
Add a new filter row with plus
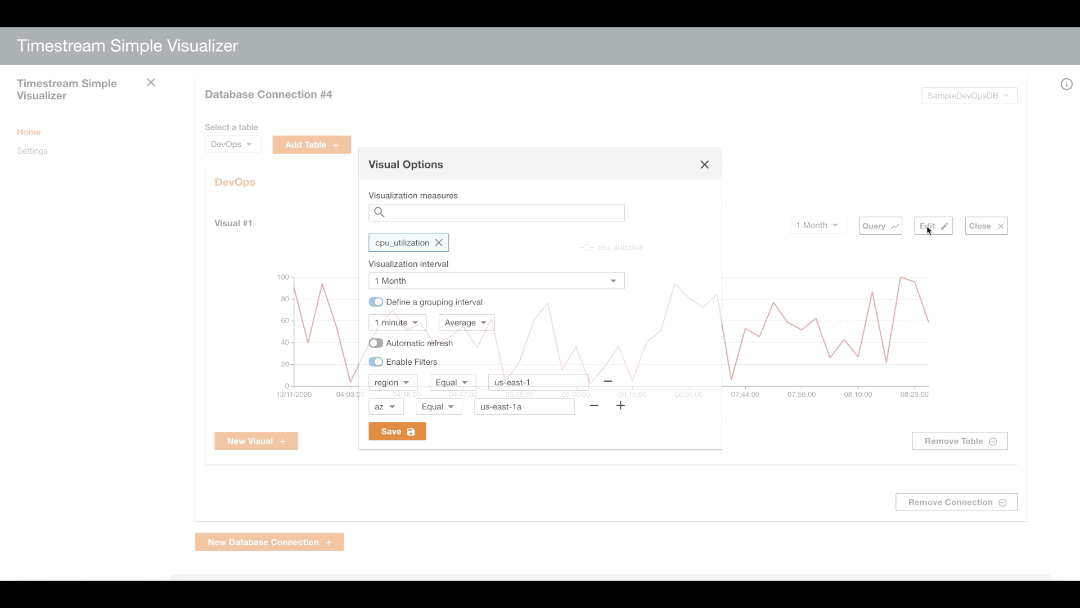click(x=621, y=406)
